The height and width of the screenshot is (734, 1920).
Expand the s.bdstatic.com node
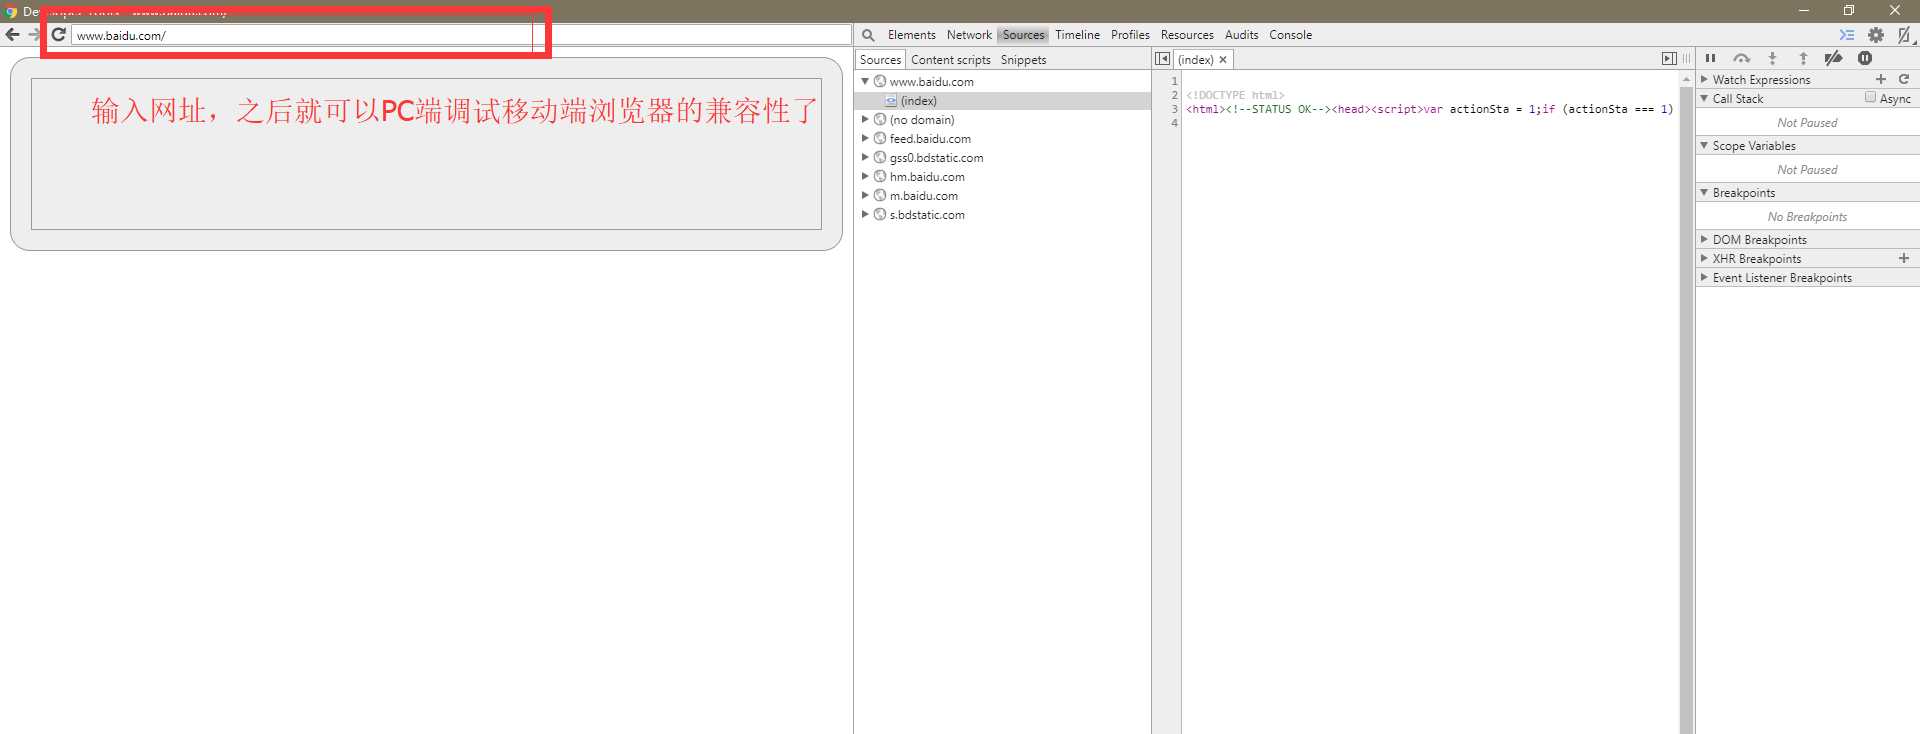point(865,214)
